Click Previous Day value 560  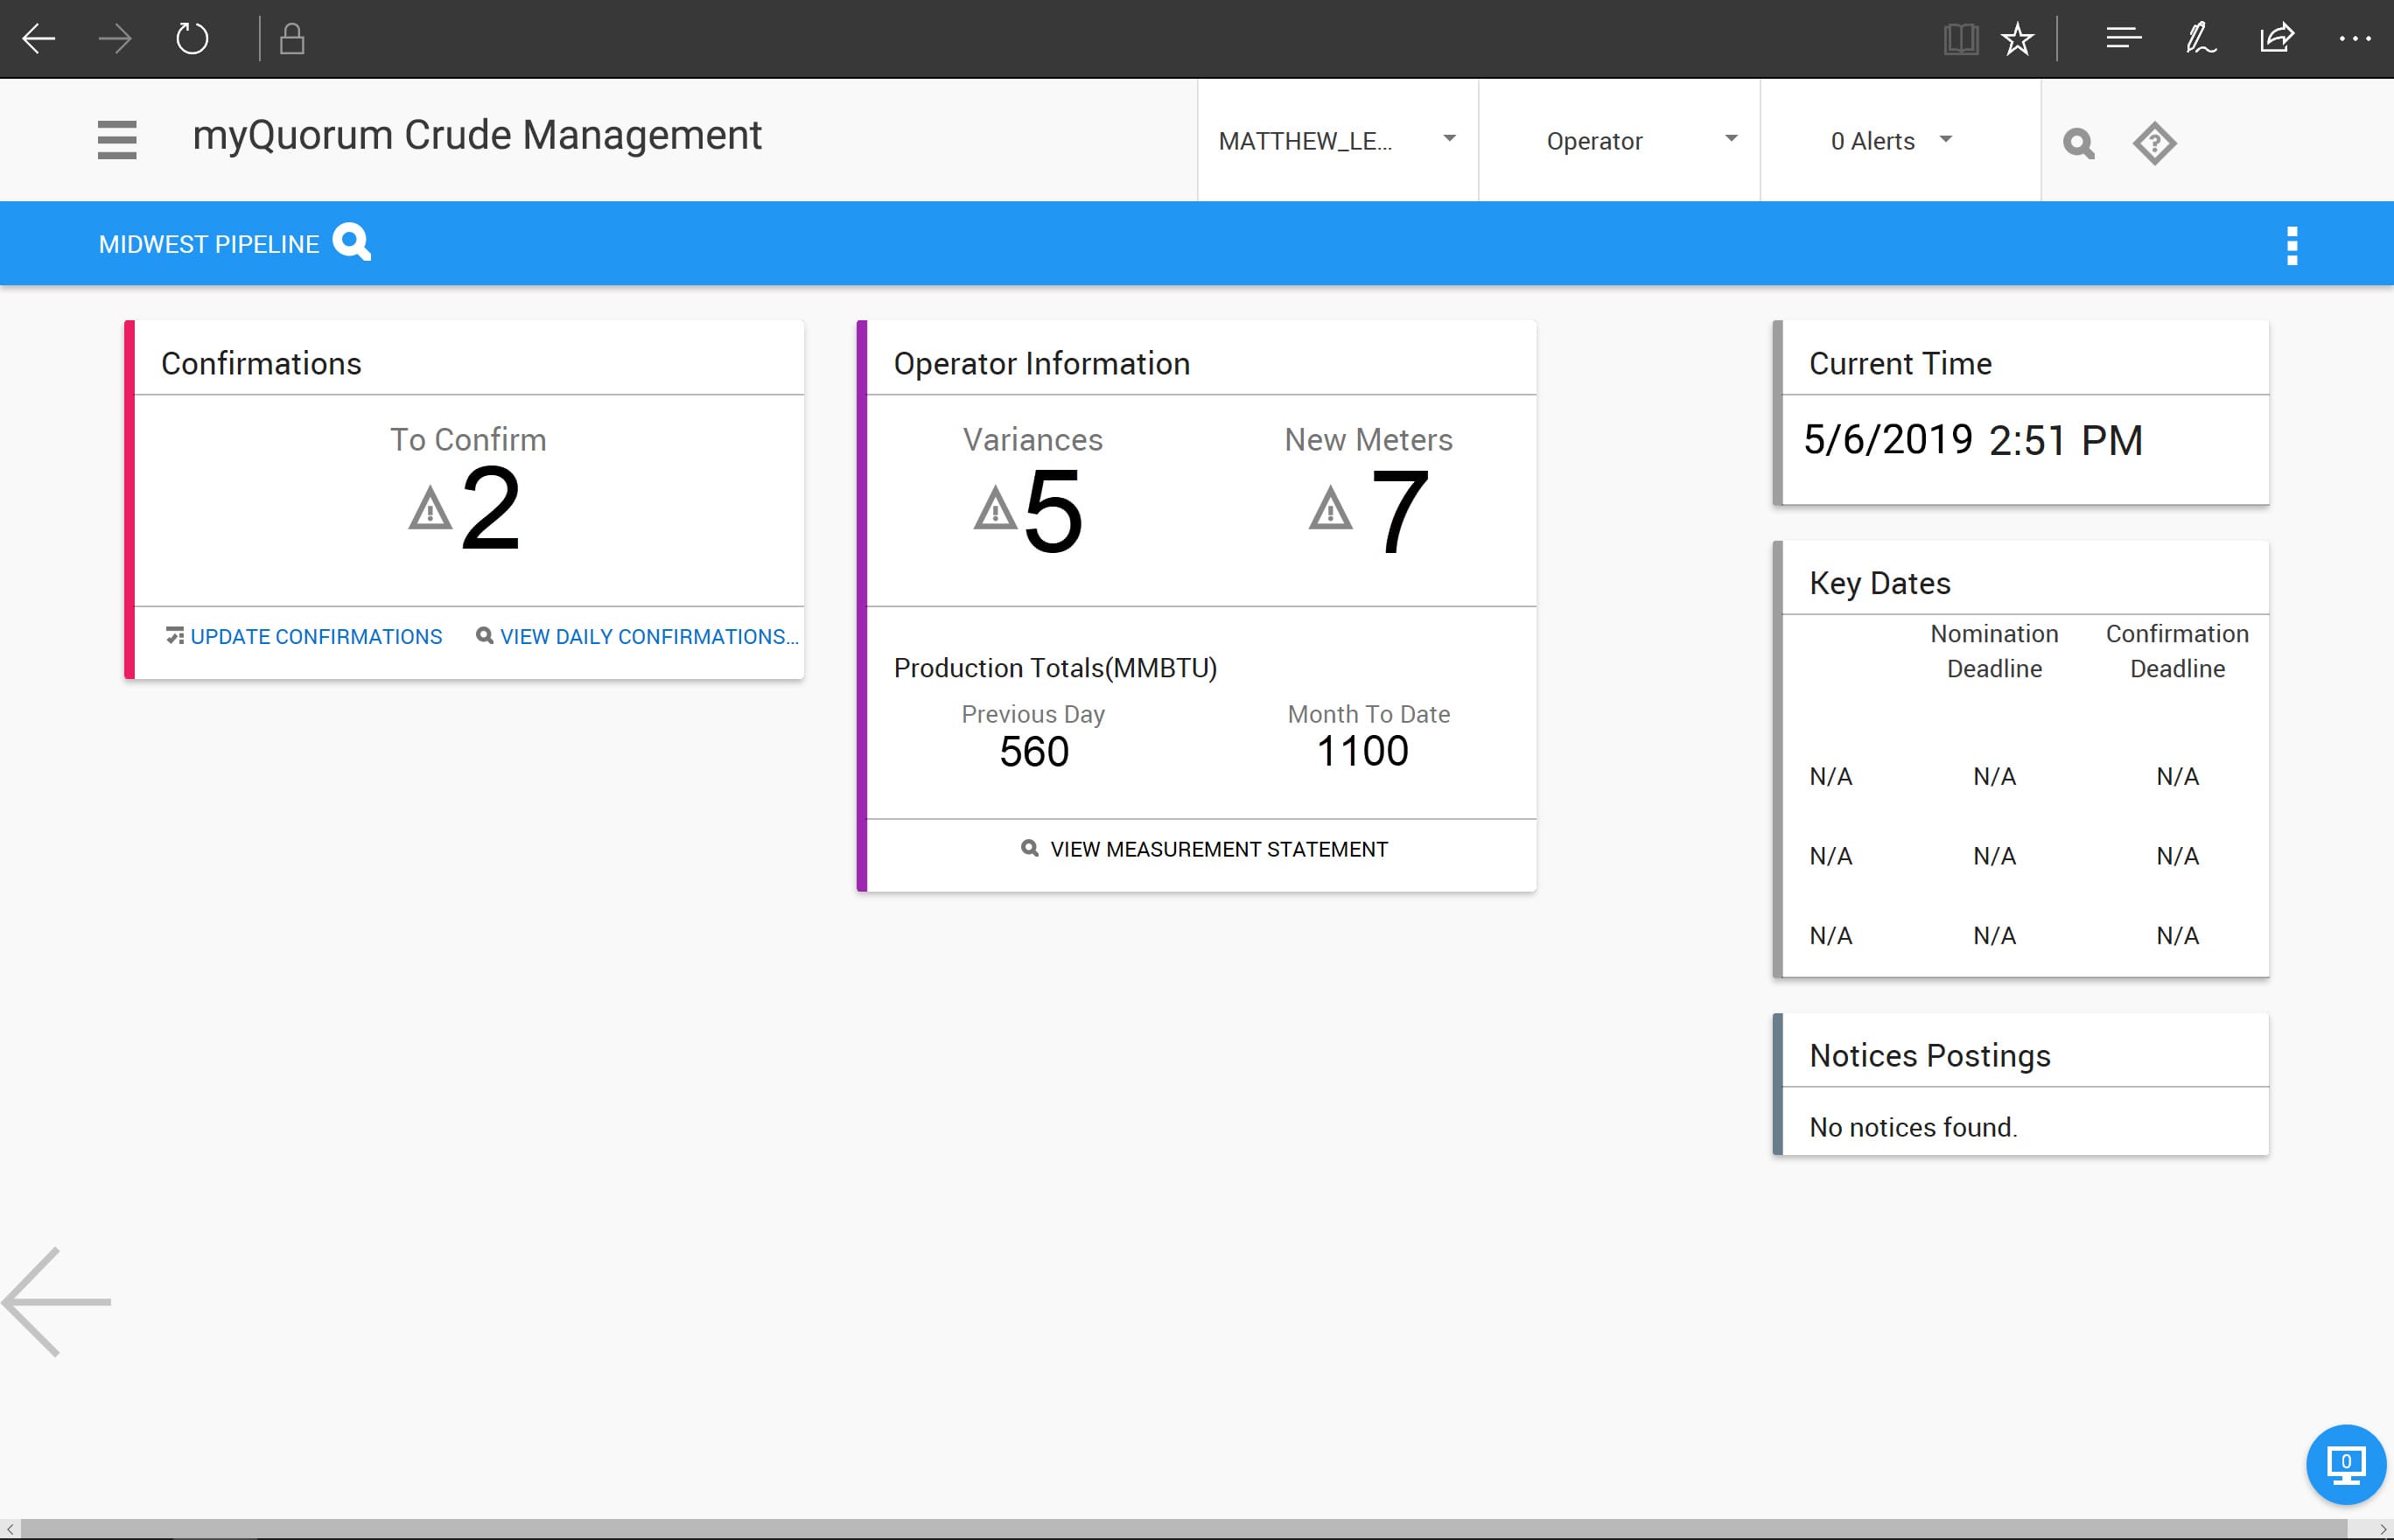click(x=1034, y=752)
